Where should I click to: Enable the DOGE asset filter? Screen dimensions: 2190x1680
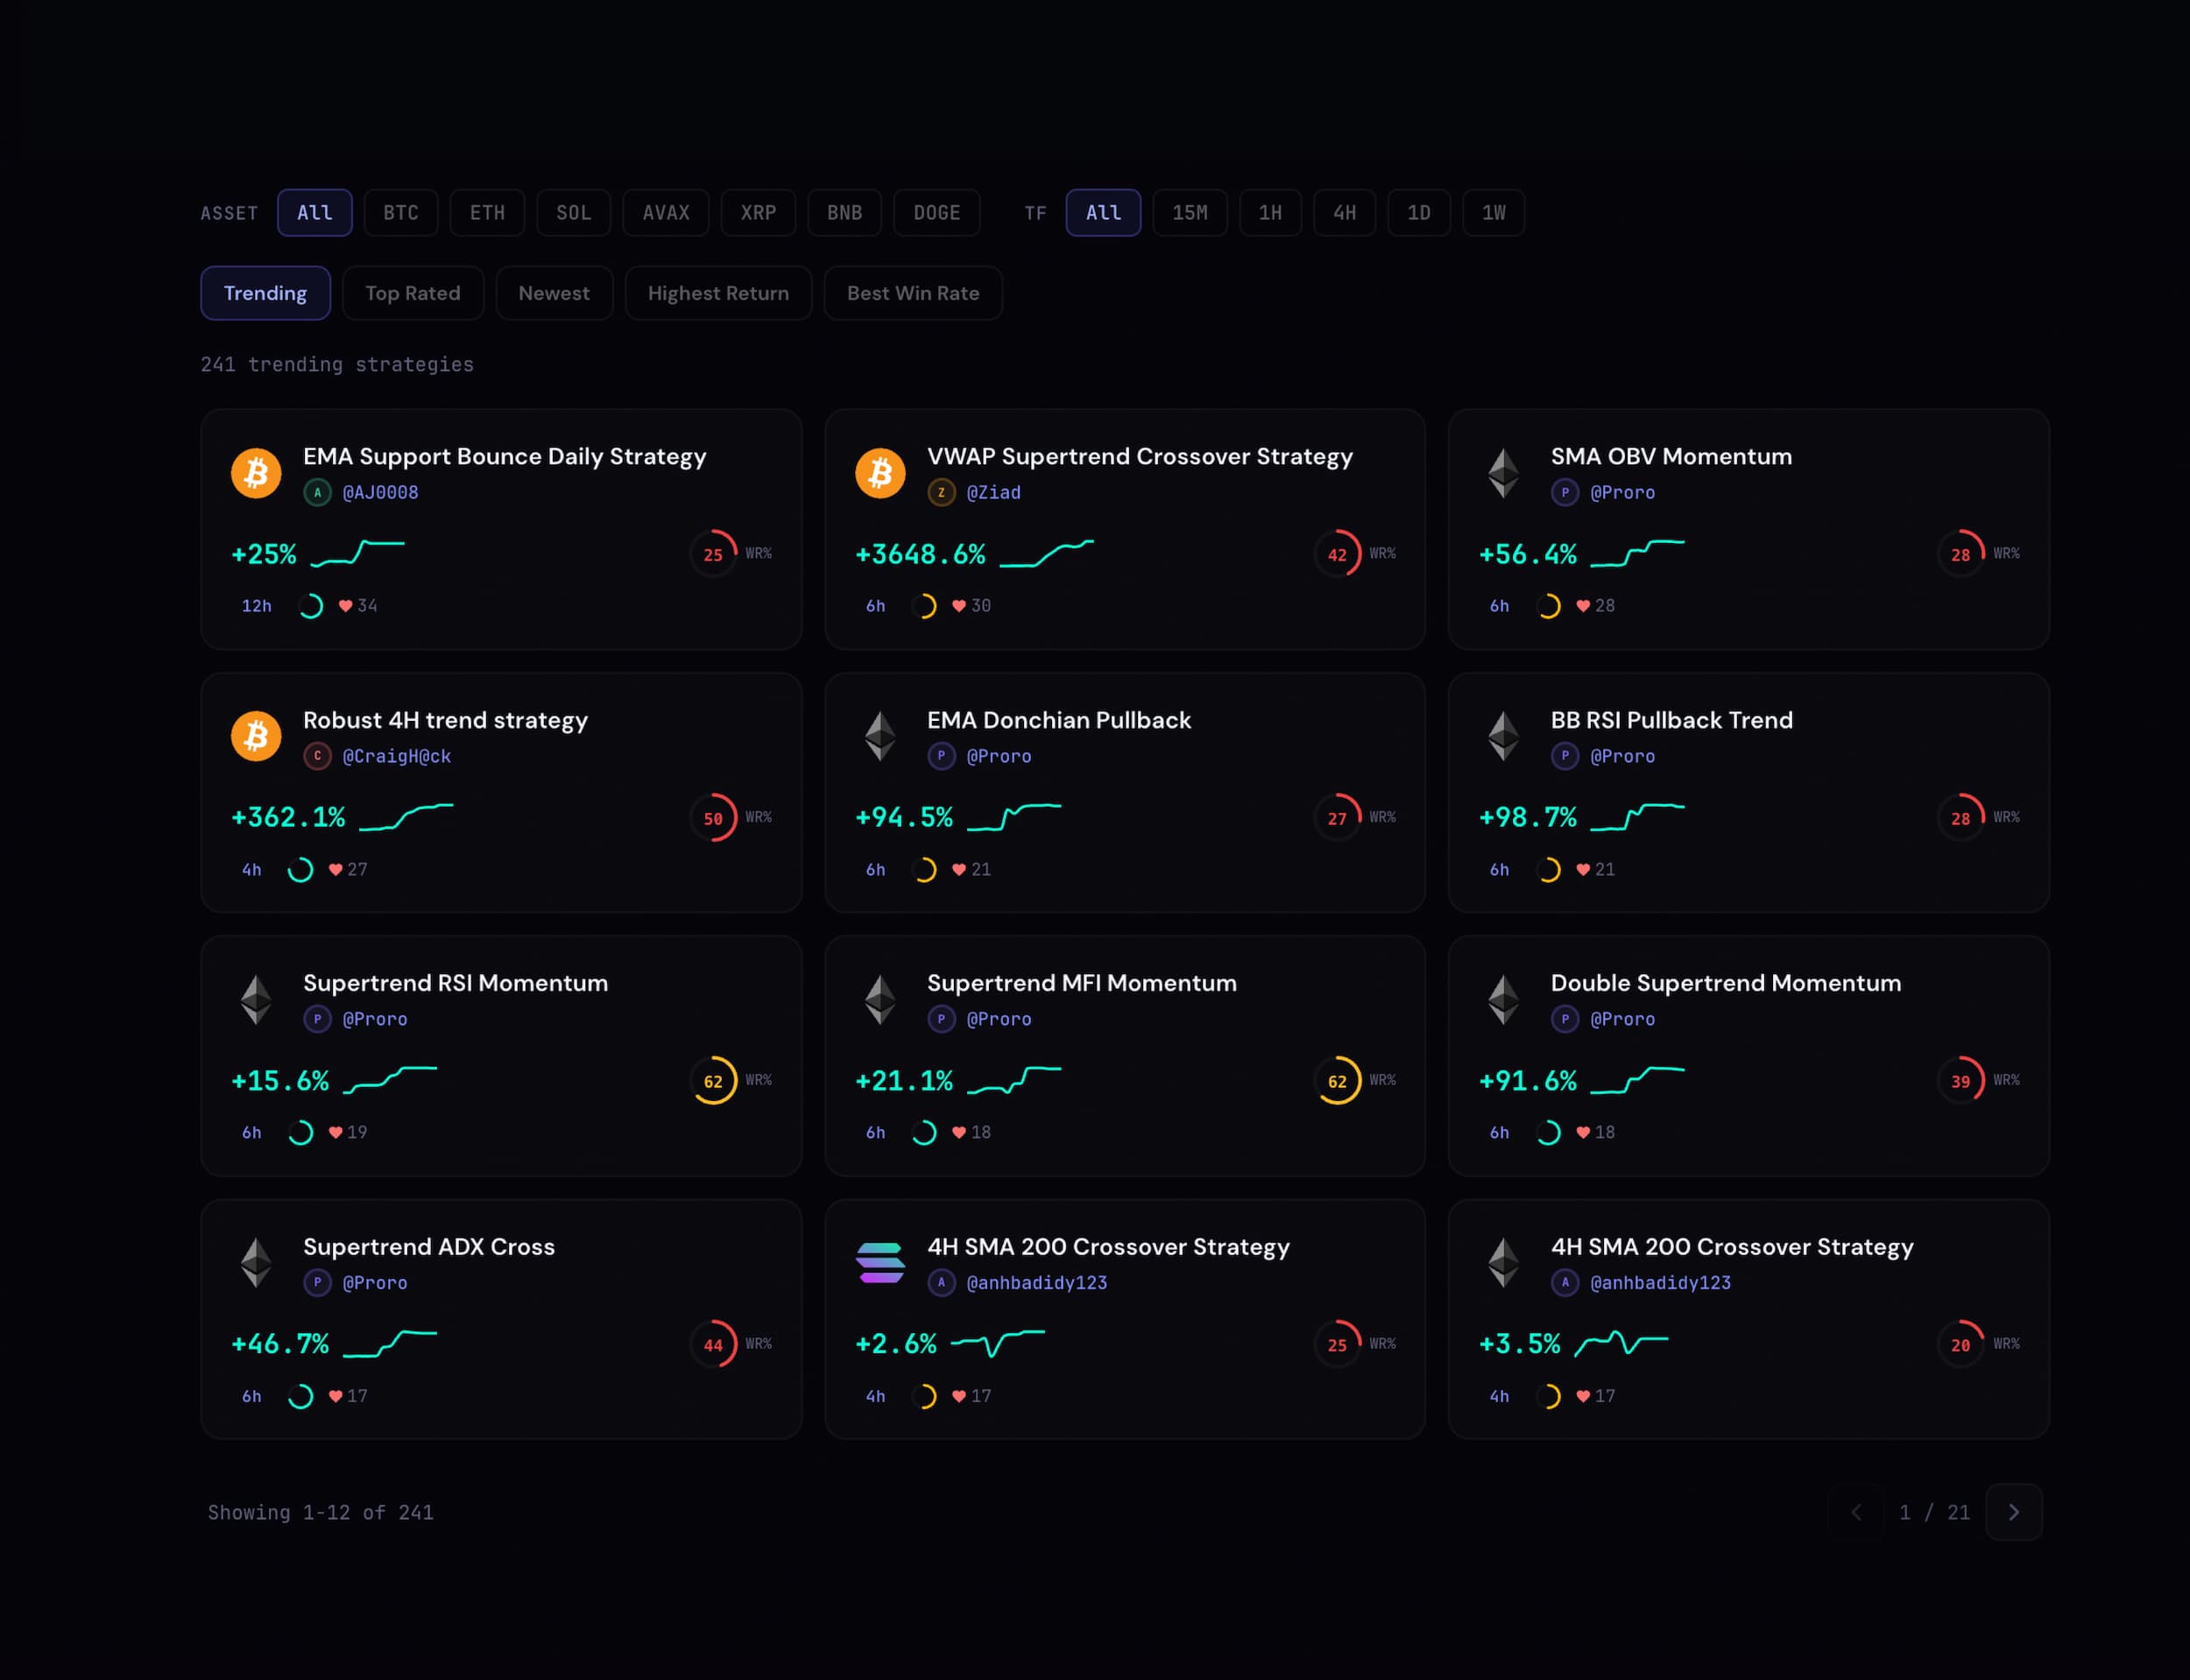click(x=937, y=212)
